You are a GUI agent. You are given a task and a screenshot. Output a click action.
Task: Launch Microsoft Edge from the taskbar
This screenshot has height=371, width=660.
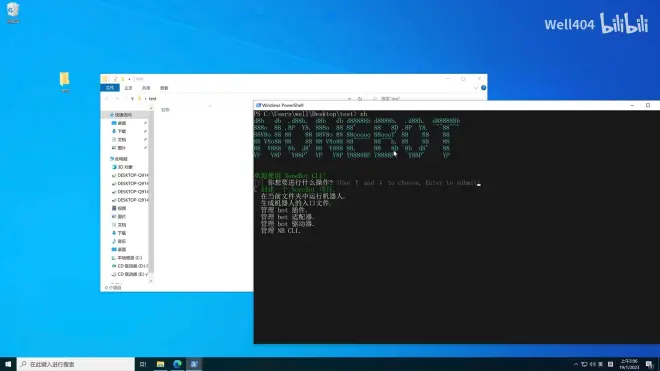(177, 364)
